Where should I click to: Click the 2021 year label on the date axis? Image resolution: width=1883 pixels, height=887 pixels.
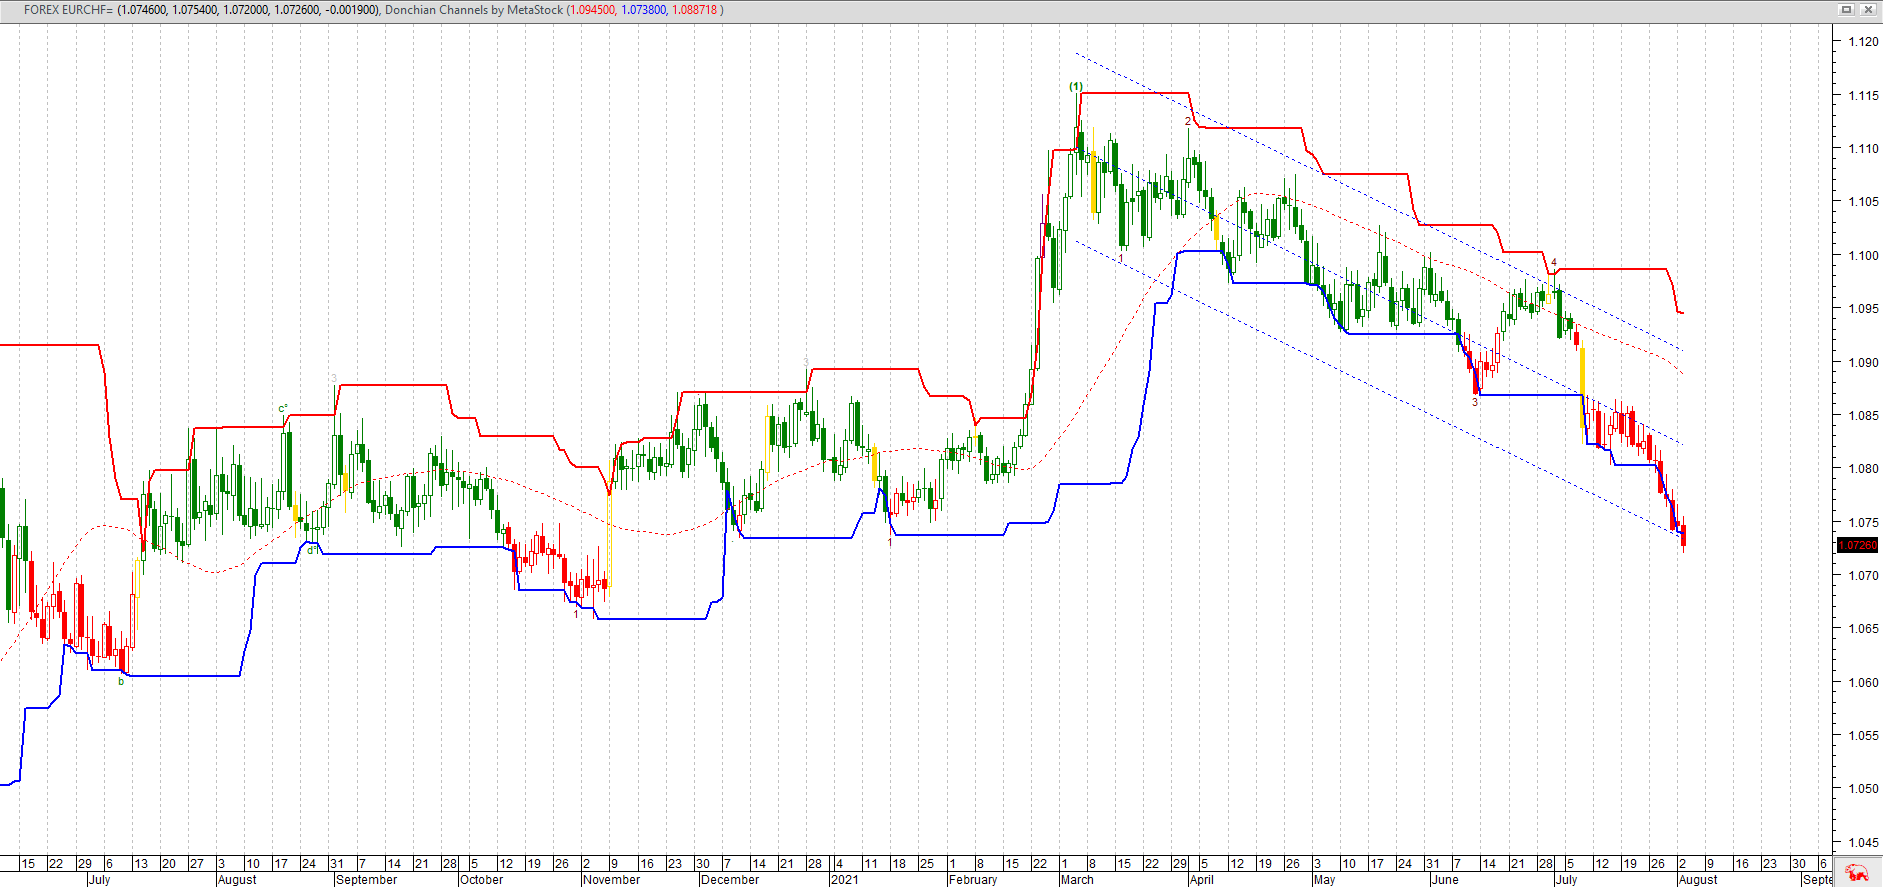[x=844, y=880]
